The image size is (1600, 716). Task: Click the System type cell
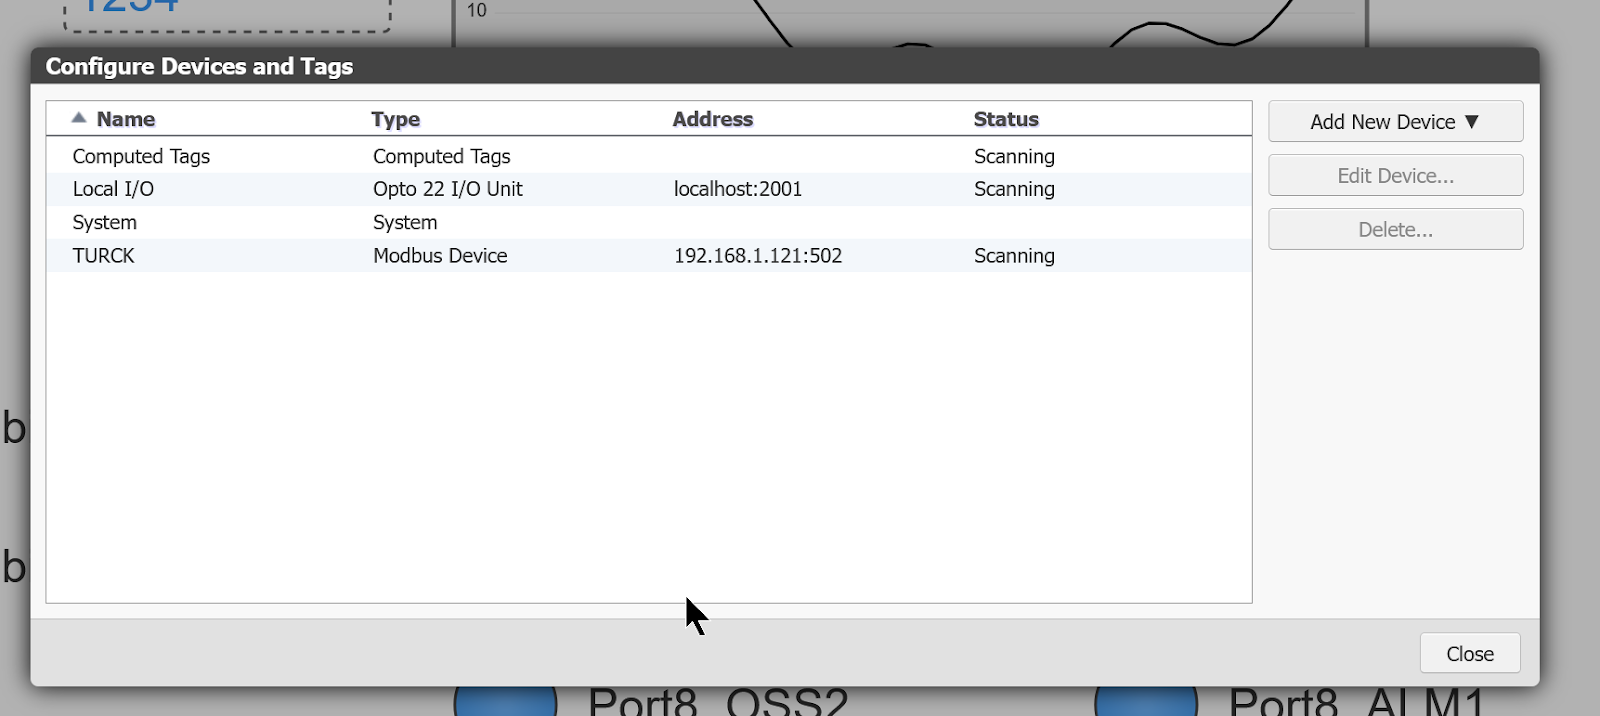coord(405,223)
